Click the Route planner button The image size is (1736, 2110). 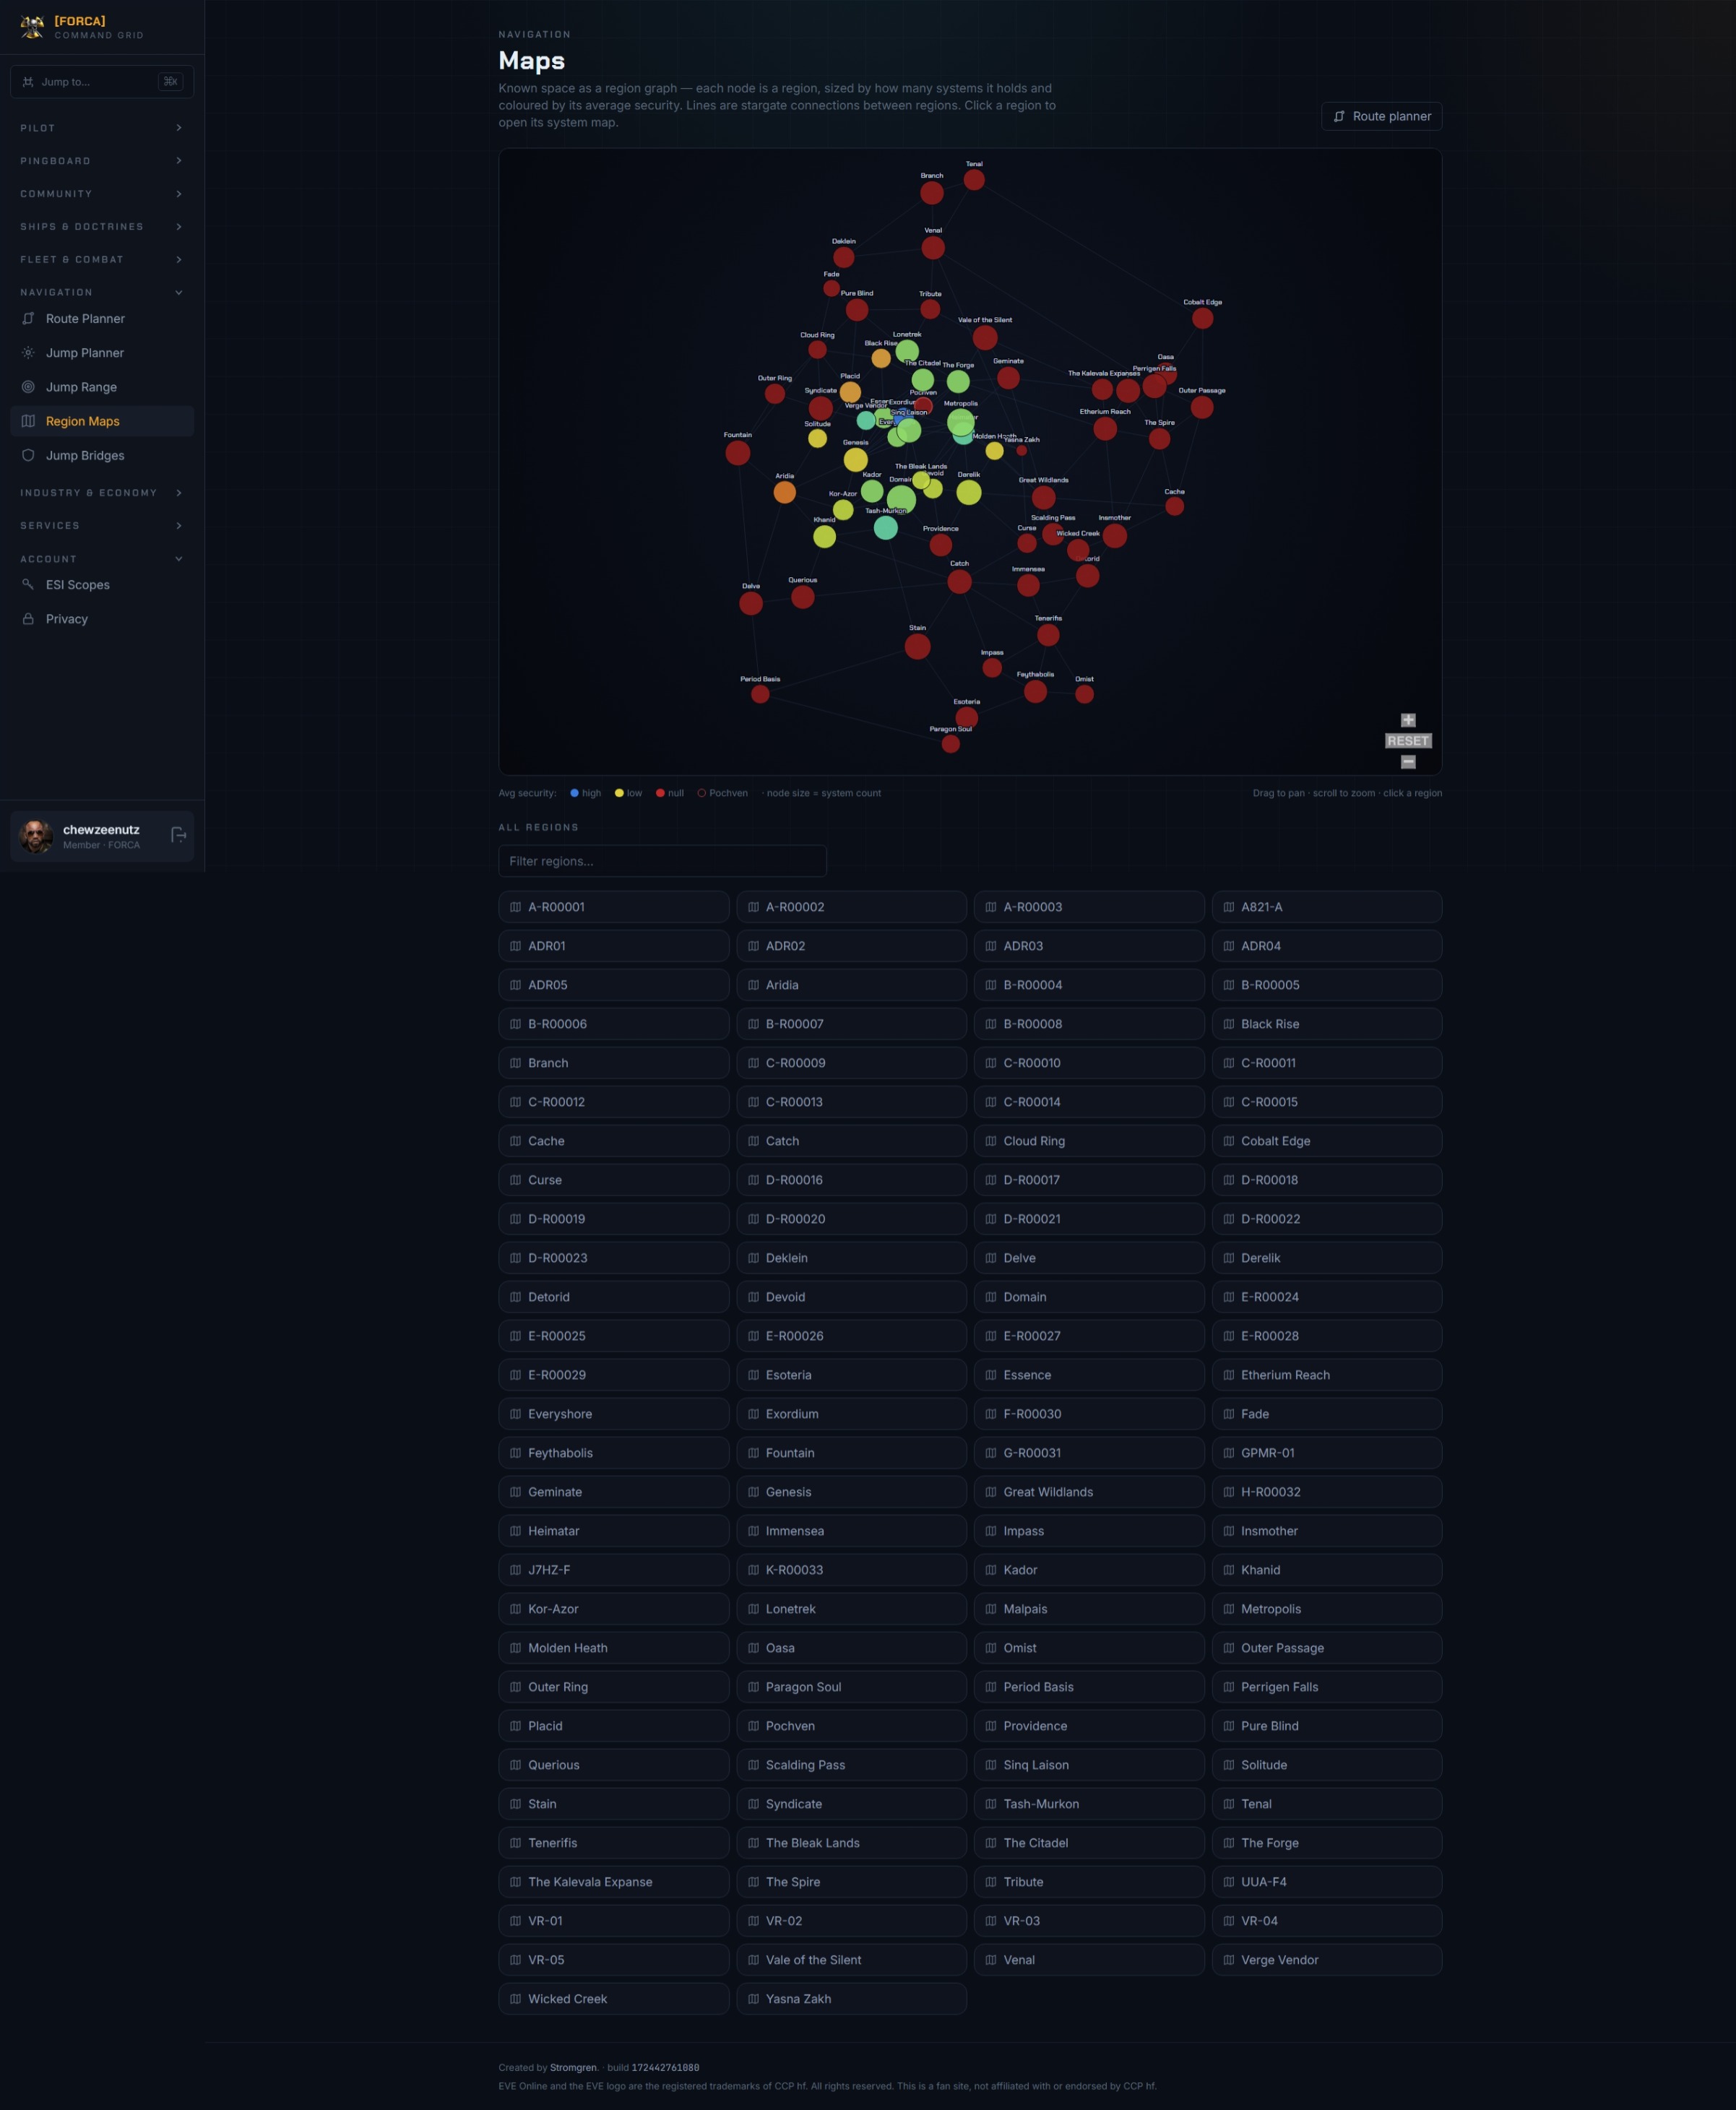[x=1381, y=116]
